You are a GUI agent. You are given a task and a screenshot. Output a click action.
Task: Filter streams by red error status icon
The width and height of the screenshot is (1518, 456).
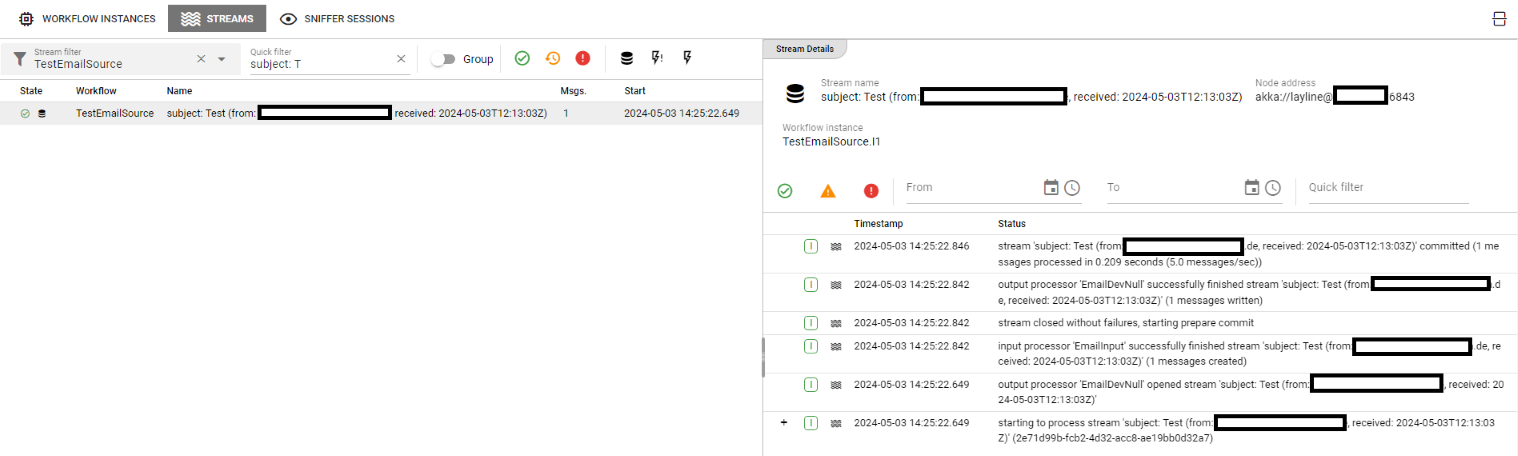[x=583, y=59]
